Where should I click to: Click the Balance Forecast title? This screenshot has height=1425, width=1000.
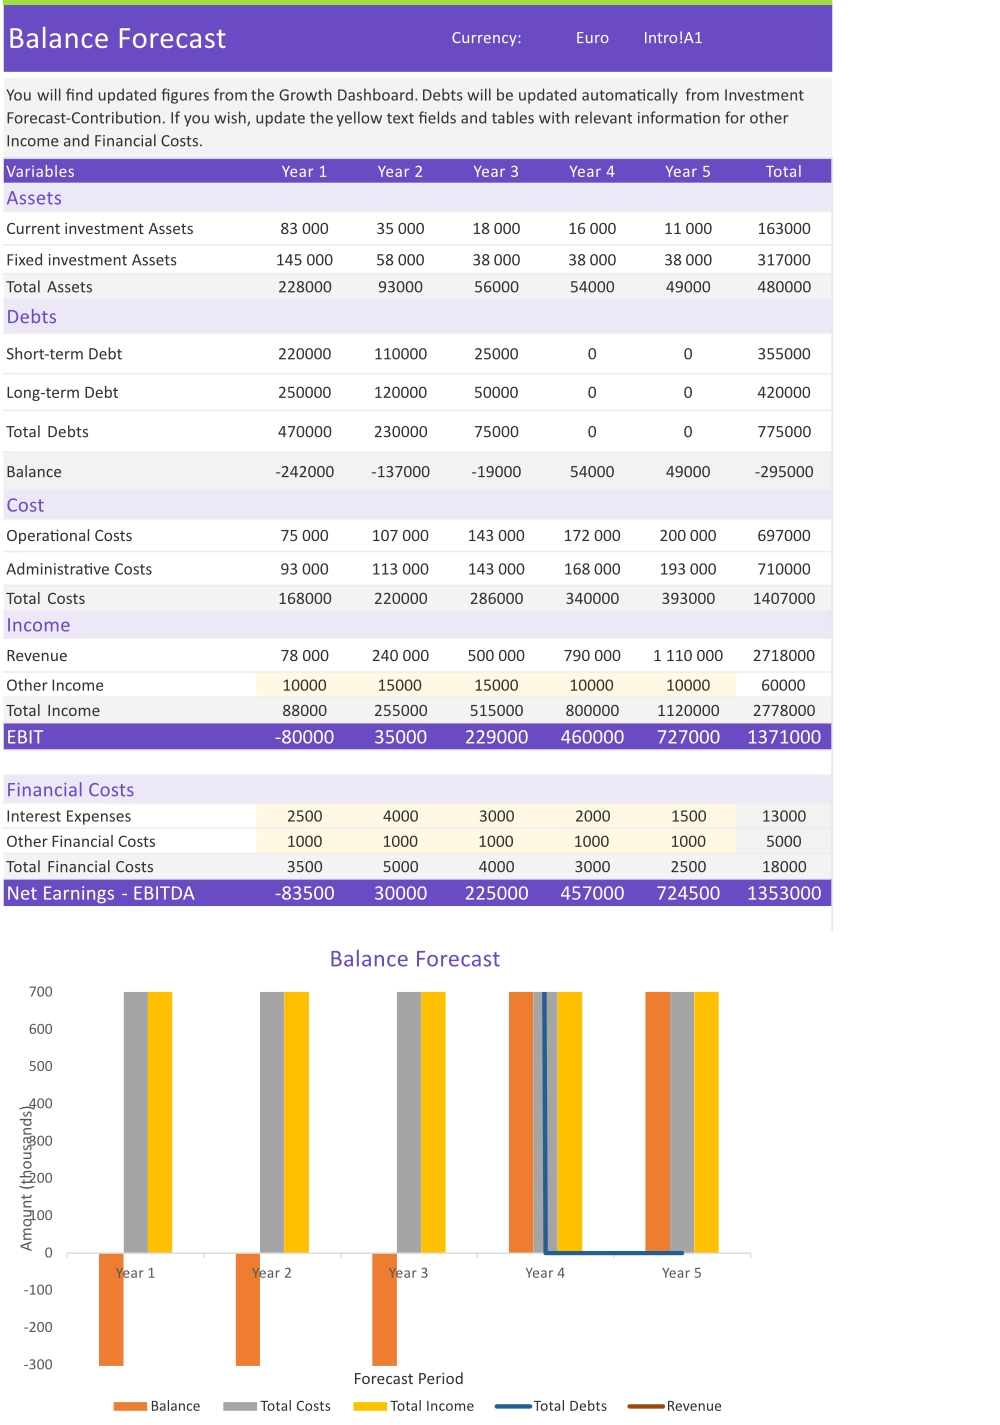(117, 38)
